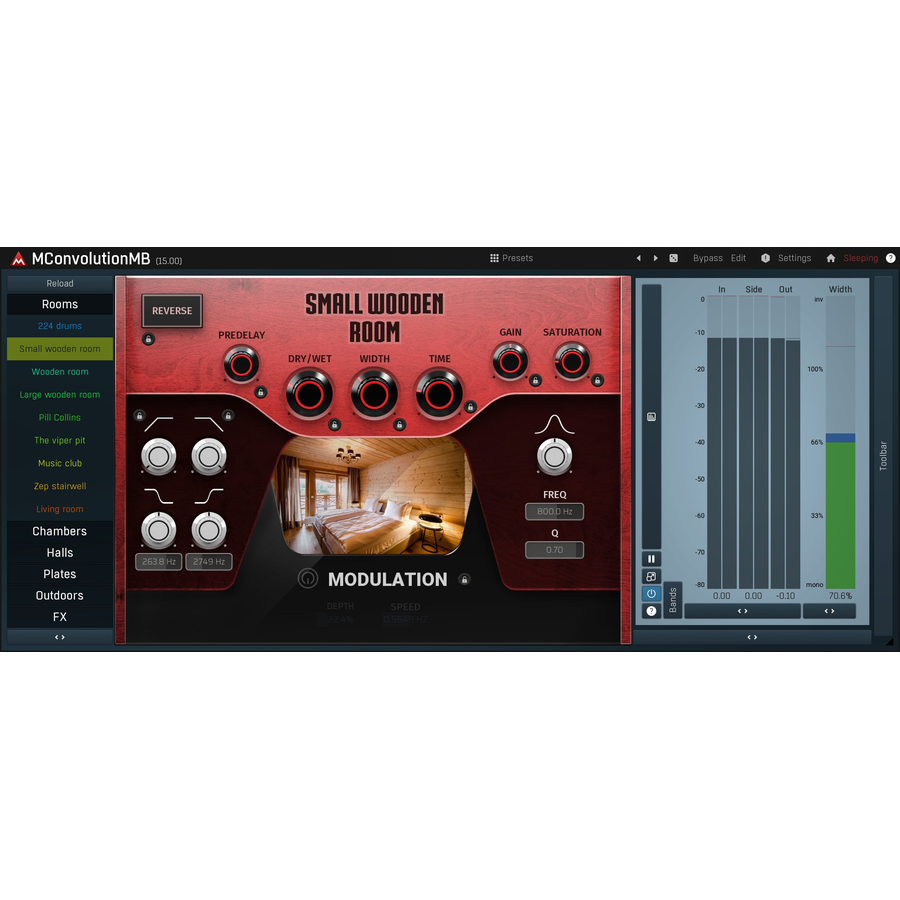Click the Time knob
Image resolution: width=900 pixels, height=900 pixels.
[x=439, y=394]
